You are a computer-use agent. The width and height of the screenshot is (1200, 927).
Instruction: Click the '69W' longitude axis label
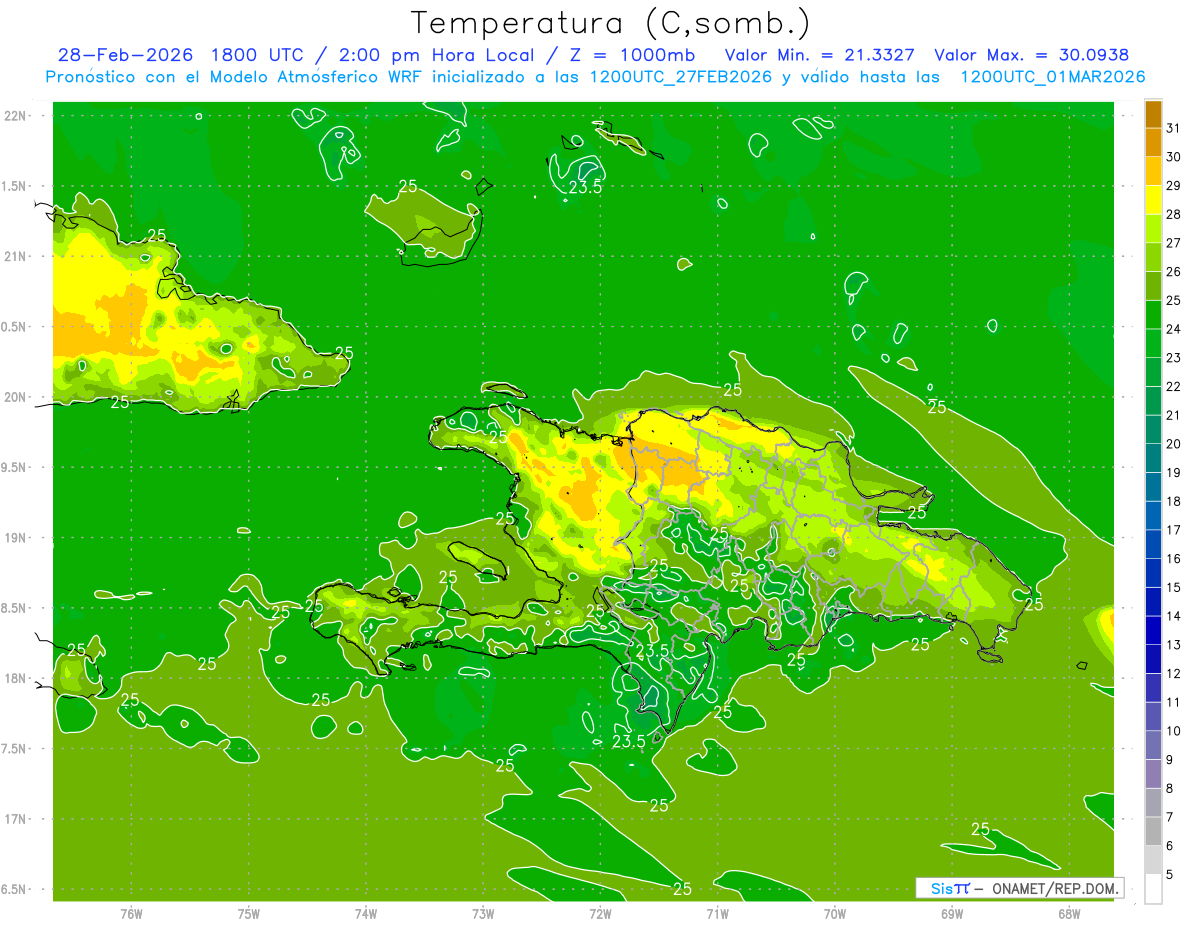tap(952, 914)
